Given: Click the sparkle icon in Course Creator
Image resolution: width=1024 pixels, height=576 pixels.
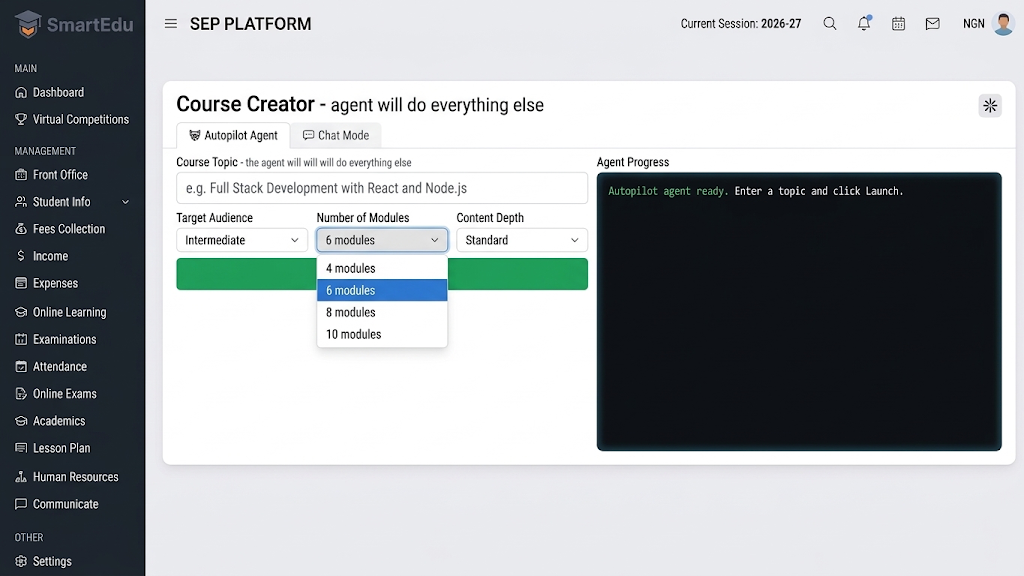Looking at the screenshot, I should point(990,105).
